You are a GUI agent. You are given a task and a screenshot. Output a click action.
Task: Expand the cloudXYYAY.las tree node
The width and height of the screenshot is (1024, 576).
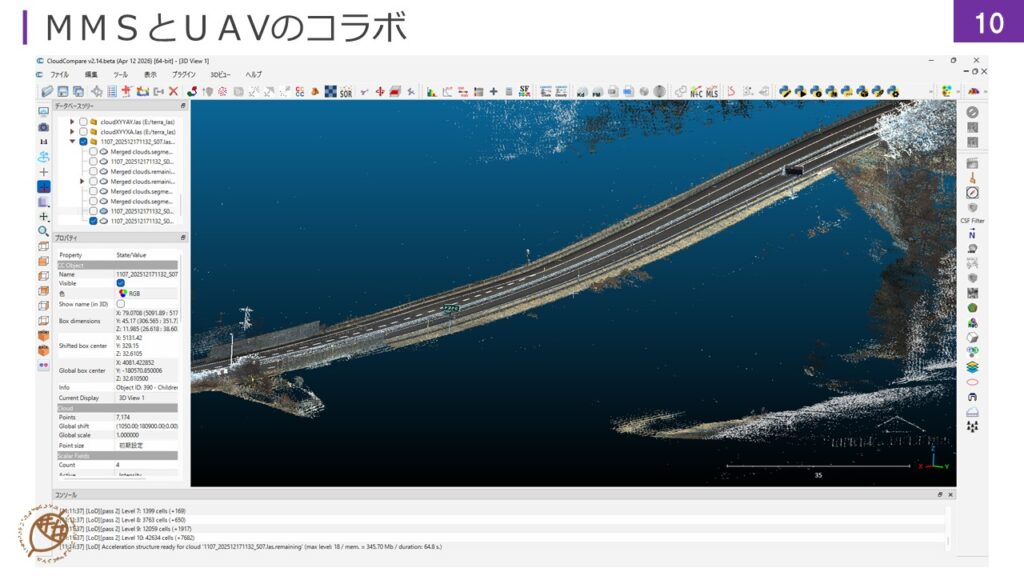click(72, 122)
